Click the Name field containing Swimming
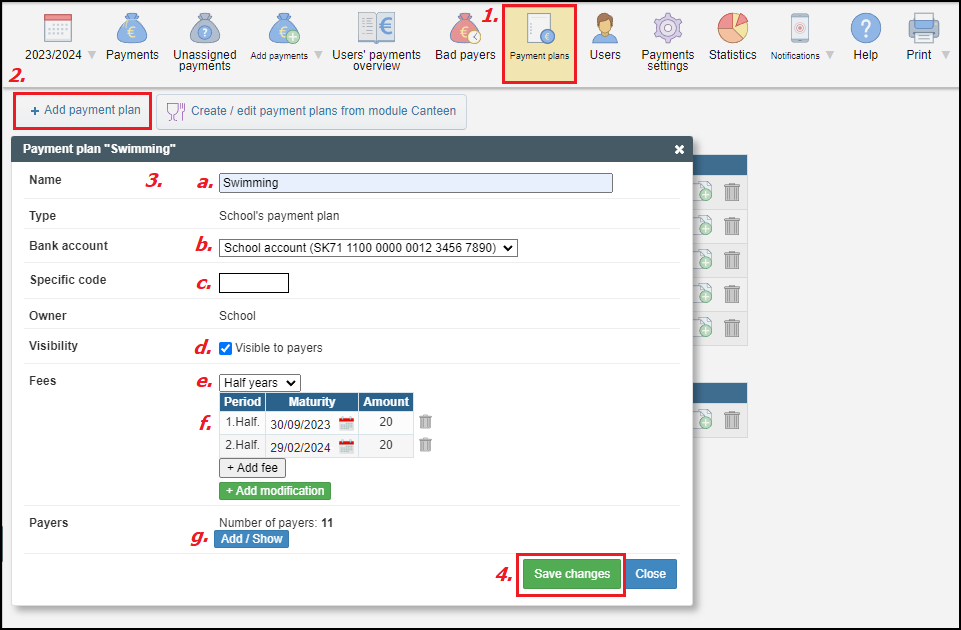Image resolution: width=961 pixels, height=630 pixels. click(415, 183)
